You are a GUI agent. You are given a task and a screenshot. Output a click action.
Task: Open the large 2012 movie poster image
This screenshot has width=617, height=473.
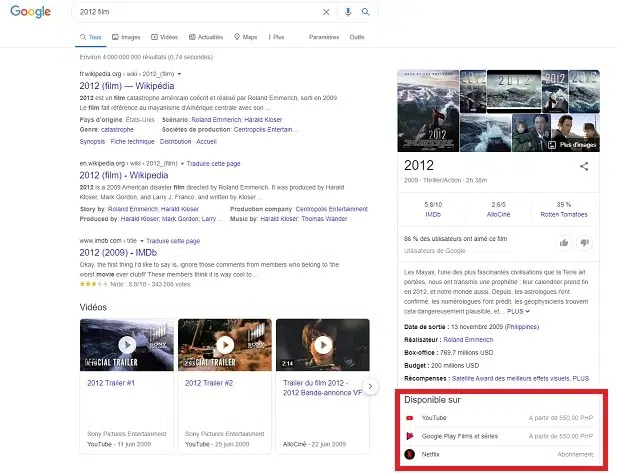tap(428, 111)
